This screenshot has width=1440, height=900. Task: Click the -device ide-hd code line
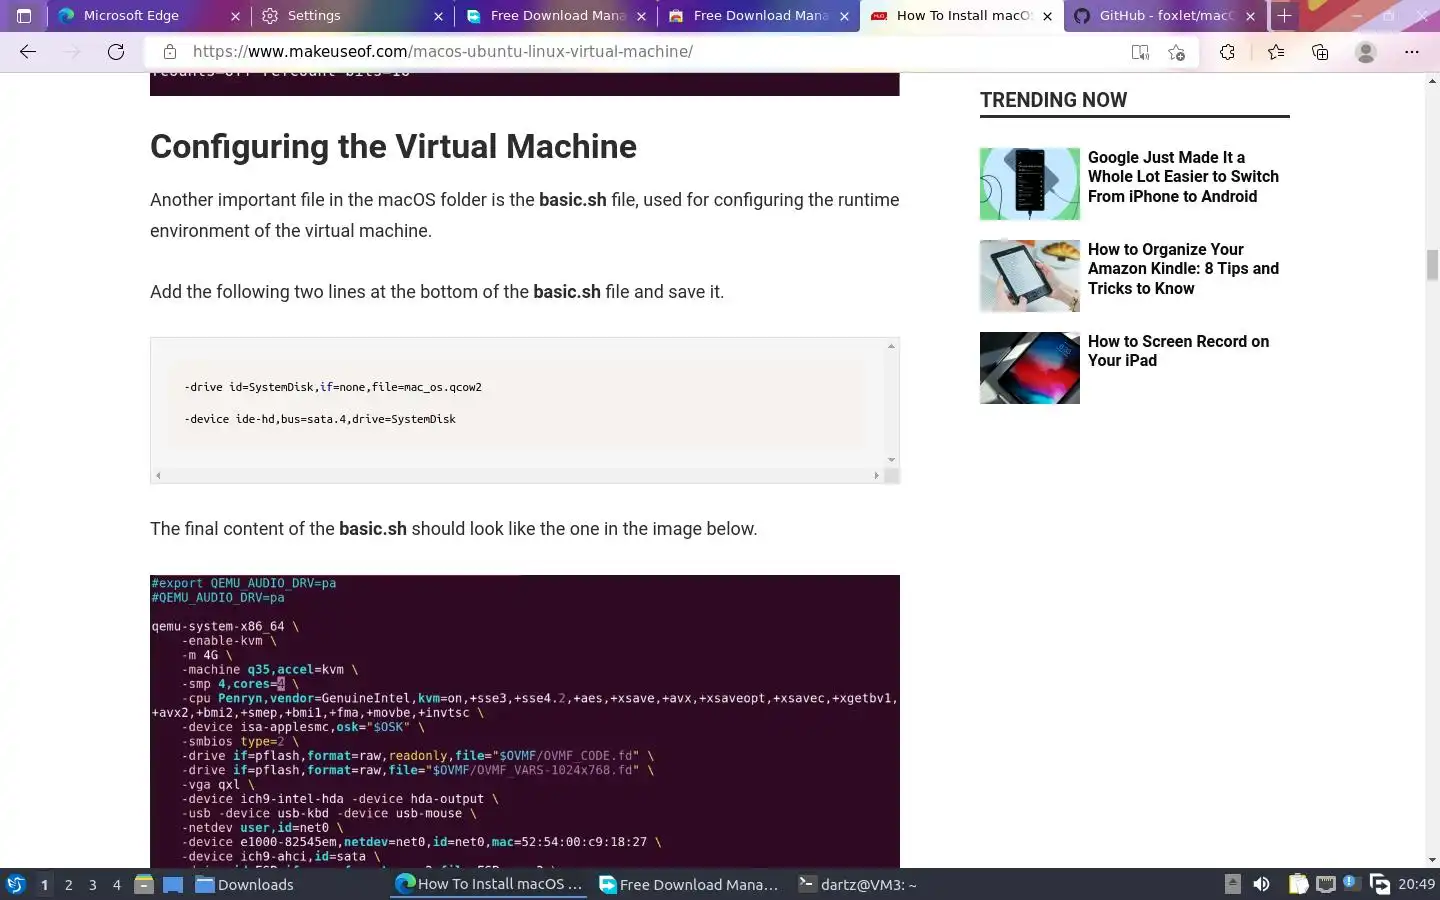coord(320,419)
